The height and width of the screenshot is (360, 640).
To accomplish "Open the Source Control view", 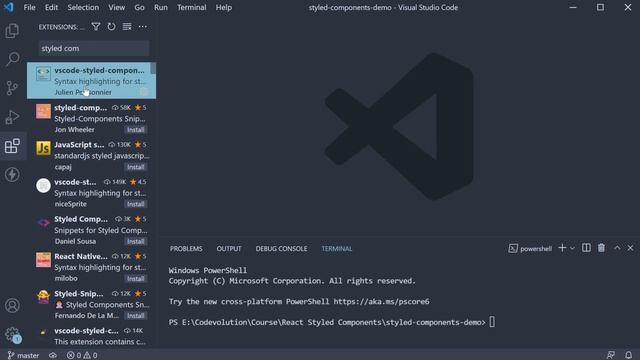I will [12, 88].
